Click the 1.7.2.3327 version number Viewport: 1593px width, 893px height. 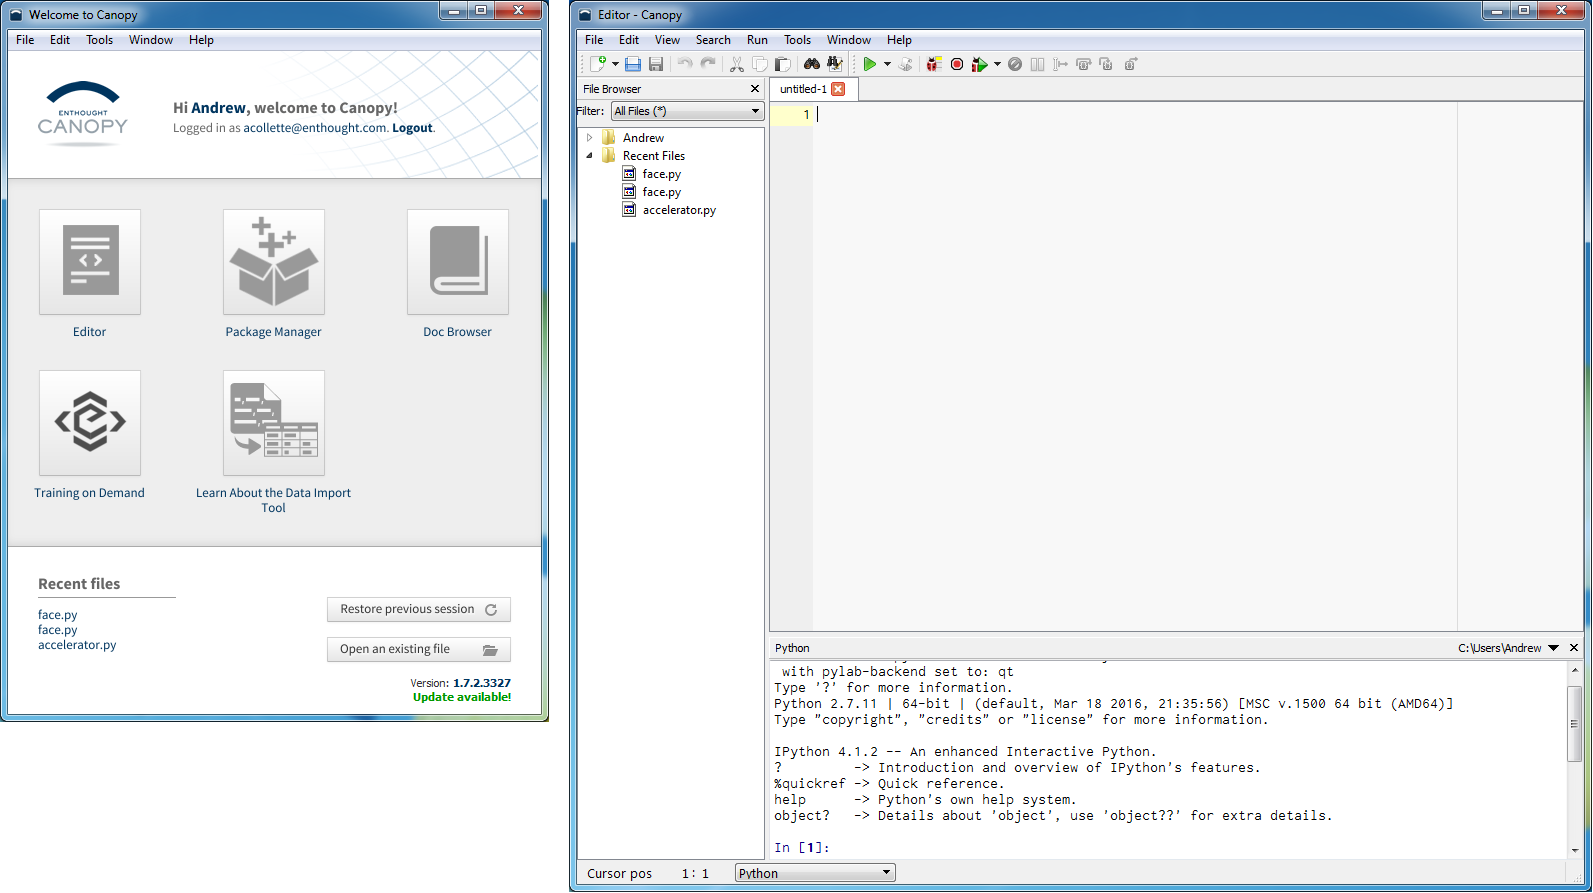coord(482,683)
